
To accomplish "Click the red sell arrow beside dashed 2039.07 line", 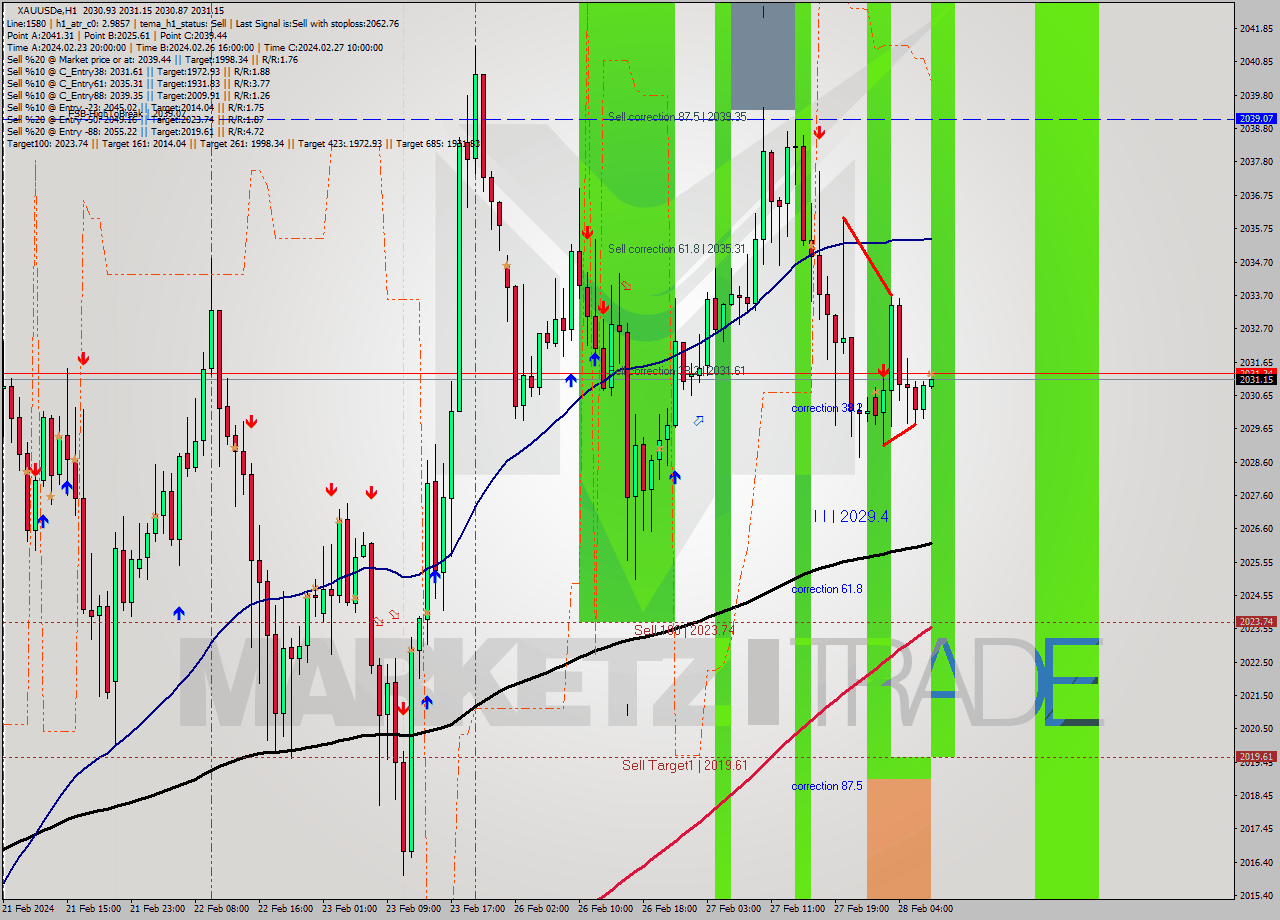I will tap(819, 132).
